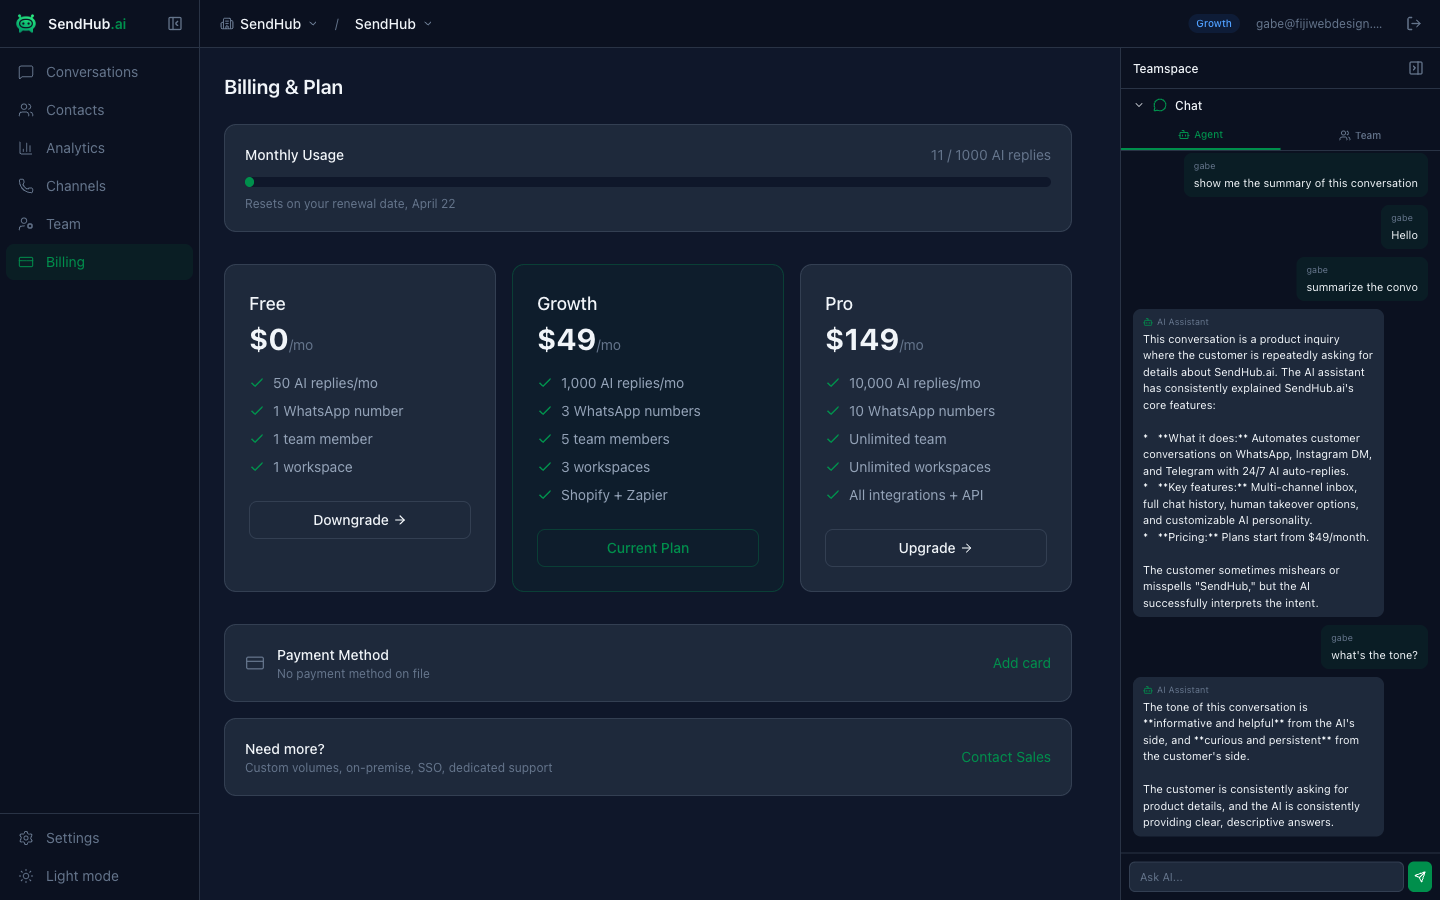Click the "Resets on your renewal date" text
This screenshot has width=1440, height=900.
point(350,204)
